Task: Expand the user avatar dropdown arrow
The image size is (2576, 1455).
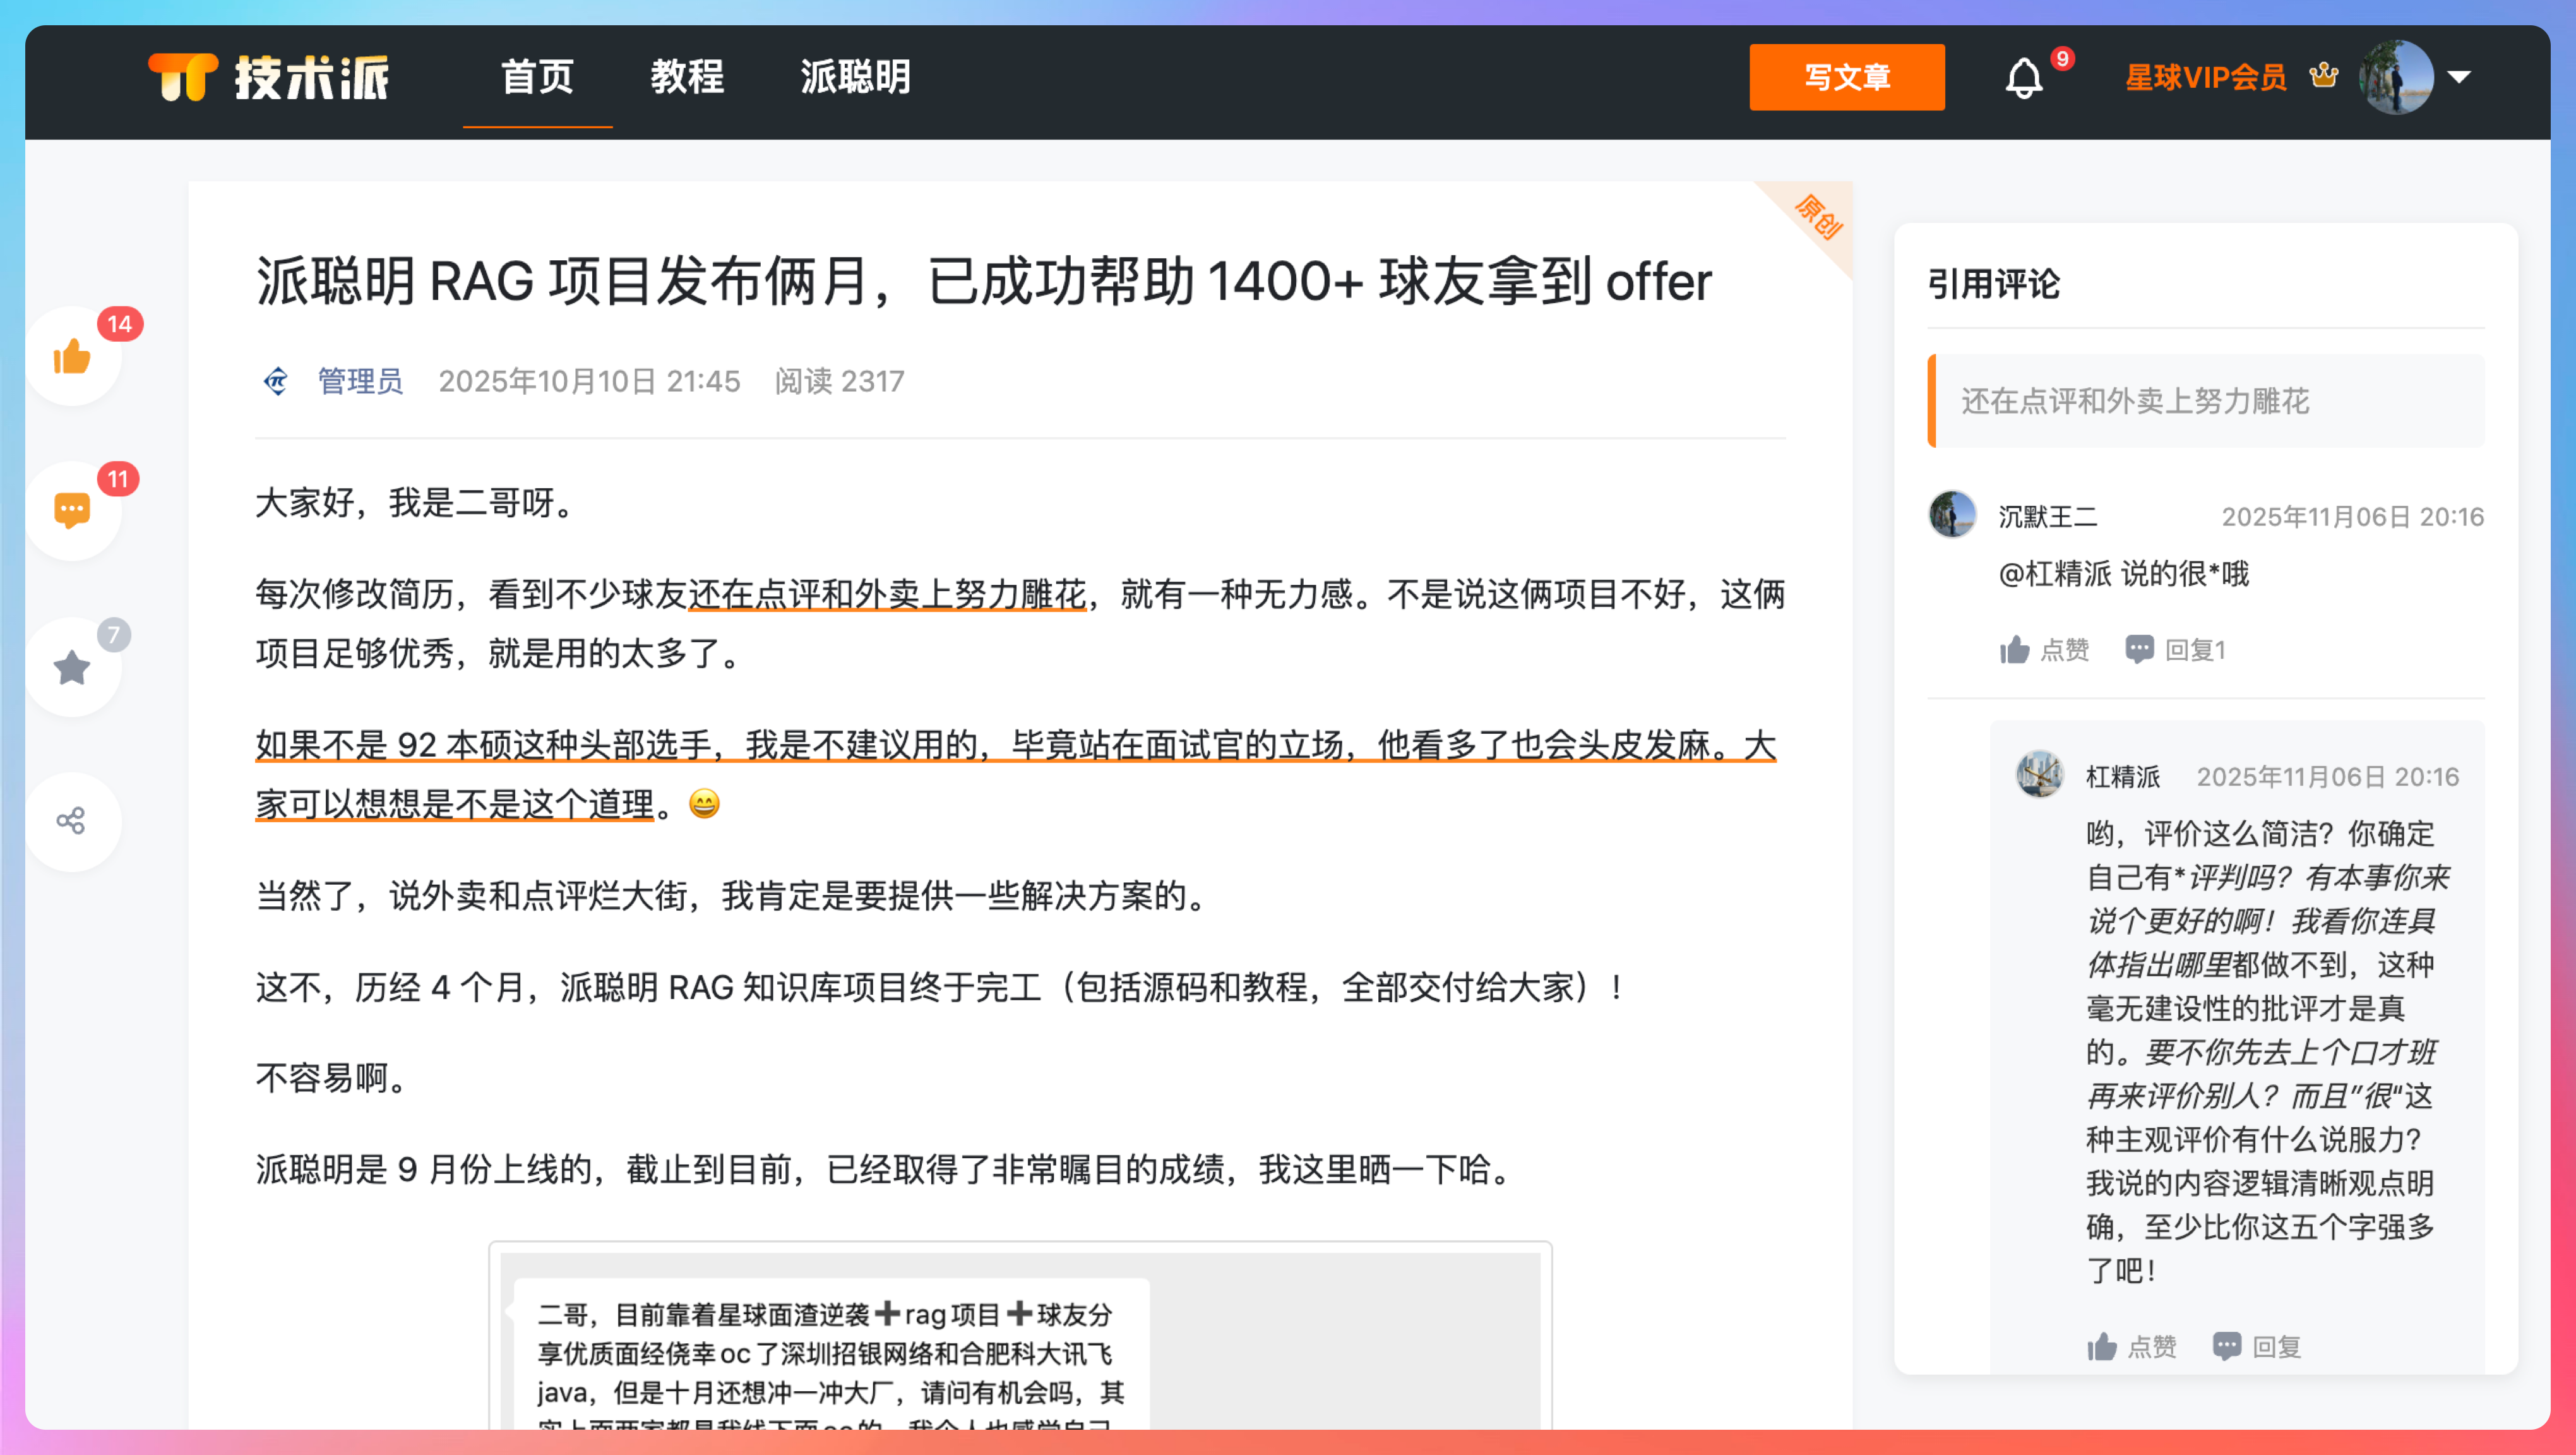Action: tap(2459, 77)
